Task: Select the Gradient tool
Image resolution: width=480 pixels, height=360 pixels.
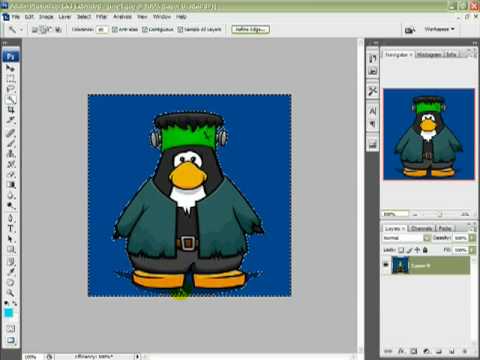Action: coord(10,185)
